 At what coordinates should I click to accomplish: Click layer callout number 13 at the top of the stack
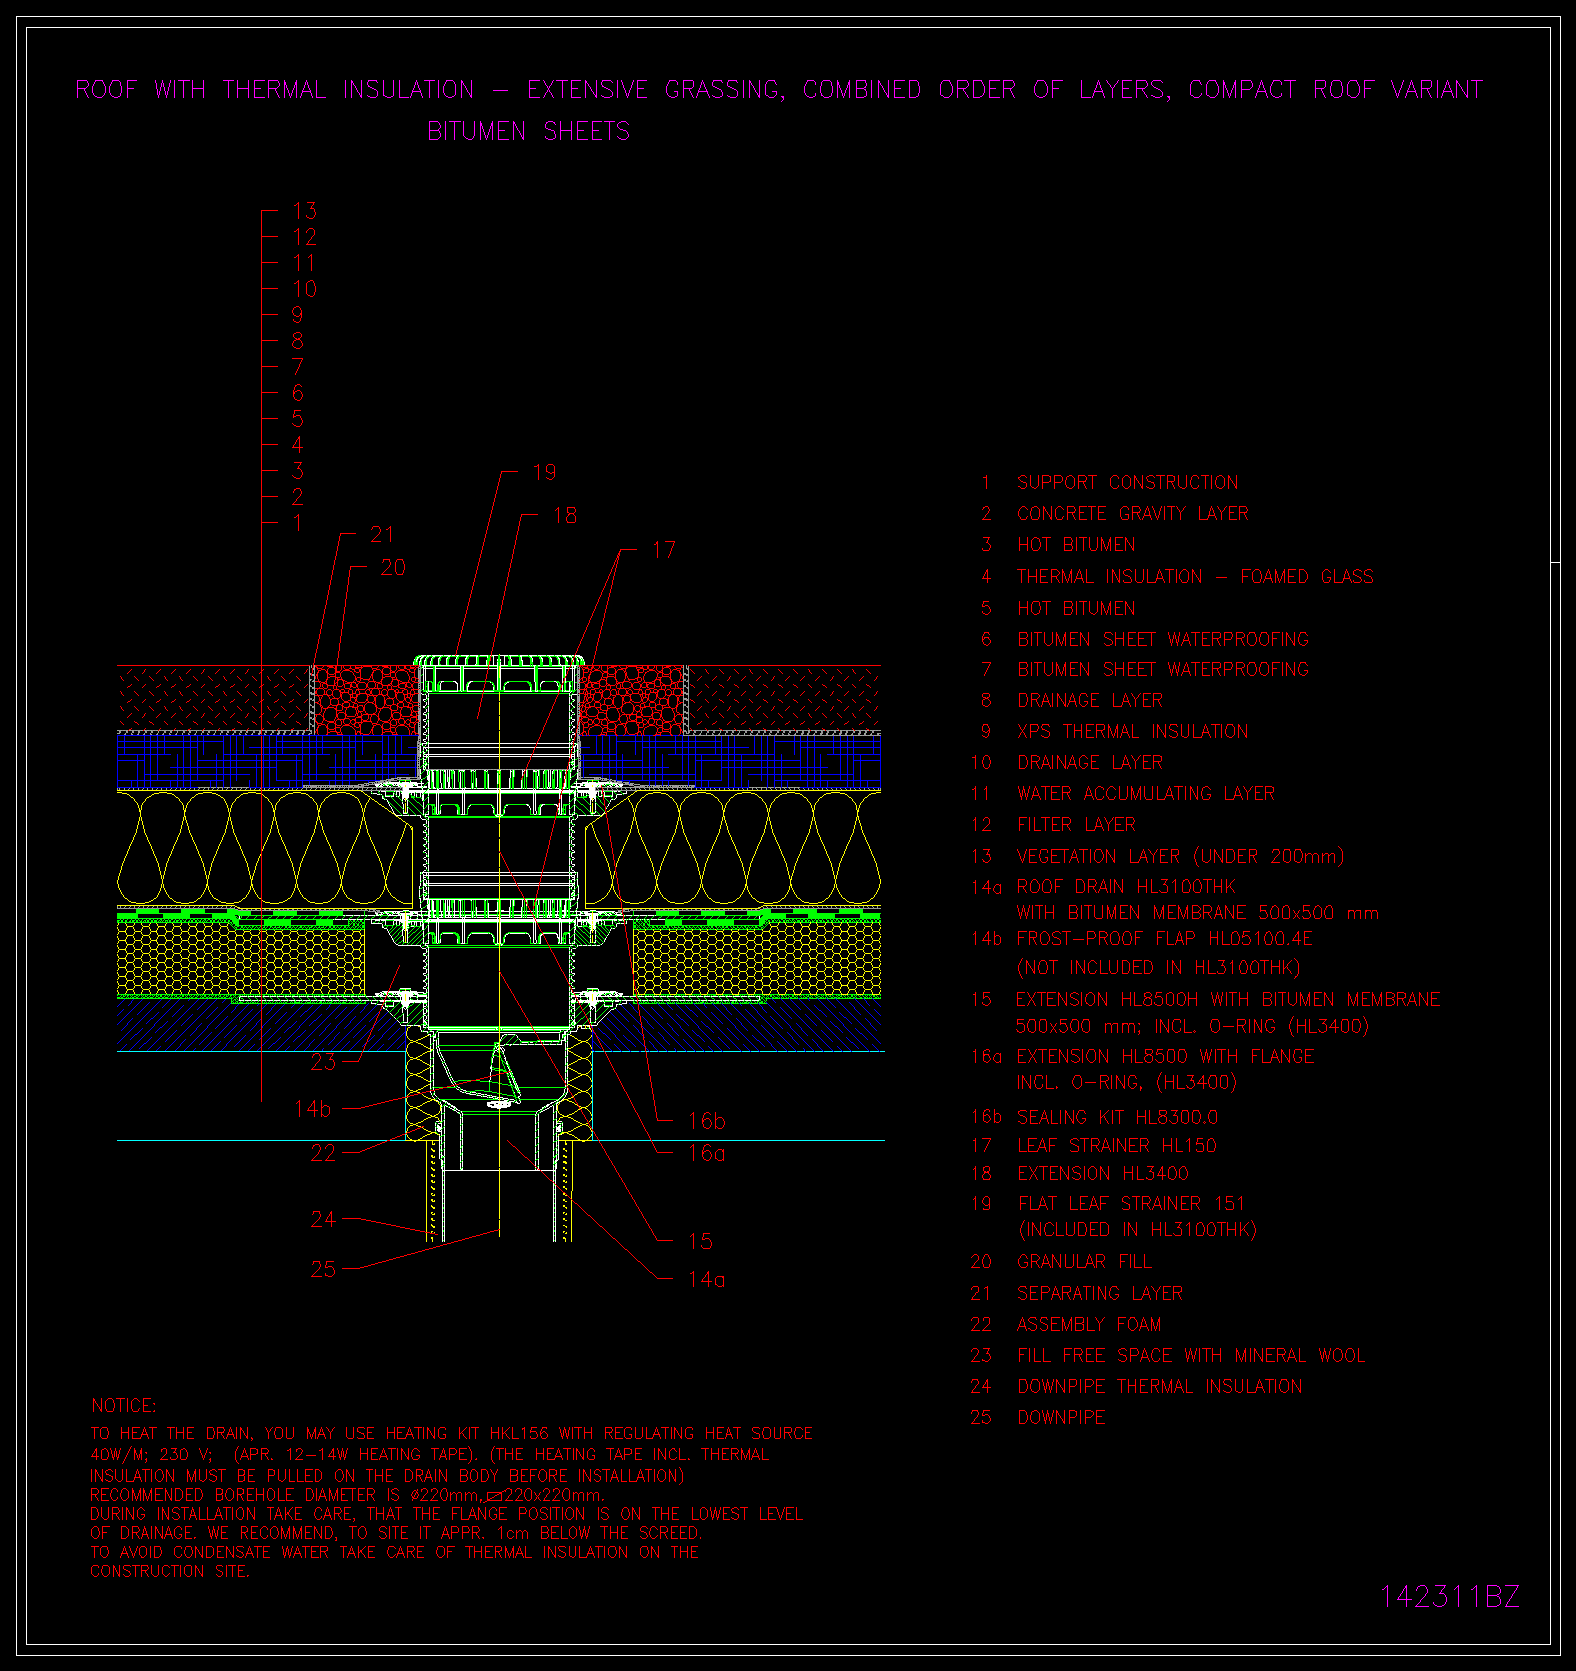point(304,211)
